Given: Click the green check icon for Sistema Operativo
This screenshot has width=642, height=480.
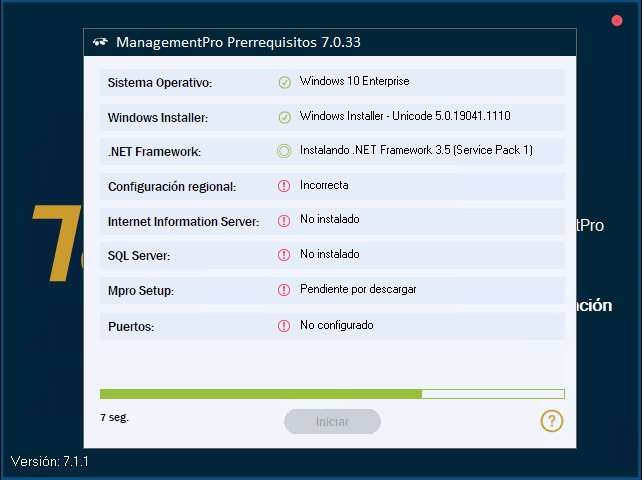Looking at the screenshot, I should [285, 82].
